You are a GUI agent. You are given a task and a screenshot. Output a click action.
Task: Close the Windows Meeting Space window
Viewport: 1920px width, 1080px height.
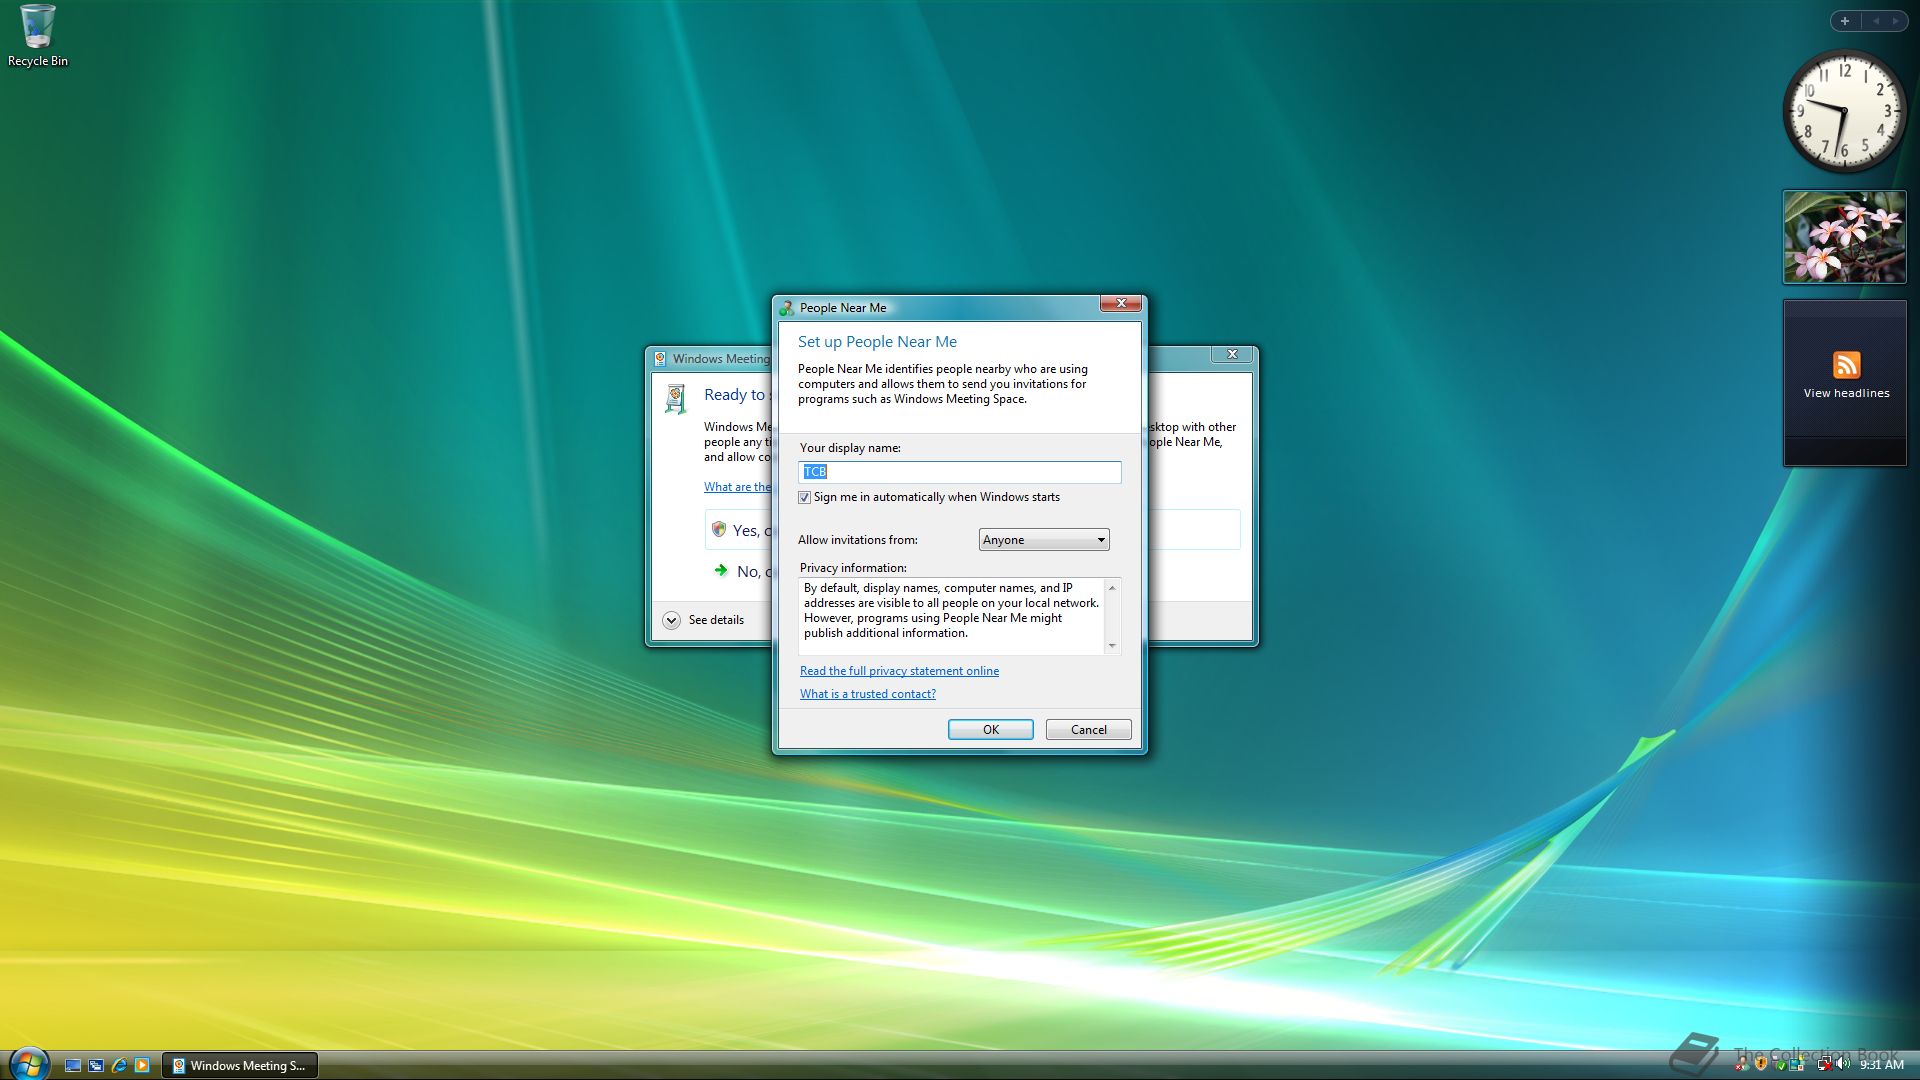[x=1232, y=354]
